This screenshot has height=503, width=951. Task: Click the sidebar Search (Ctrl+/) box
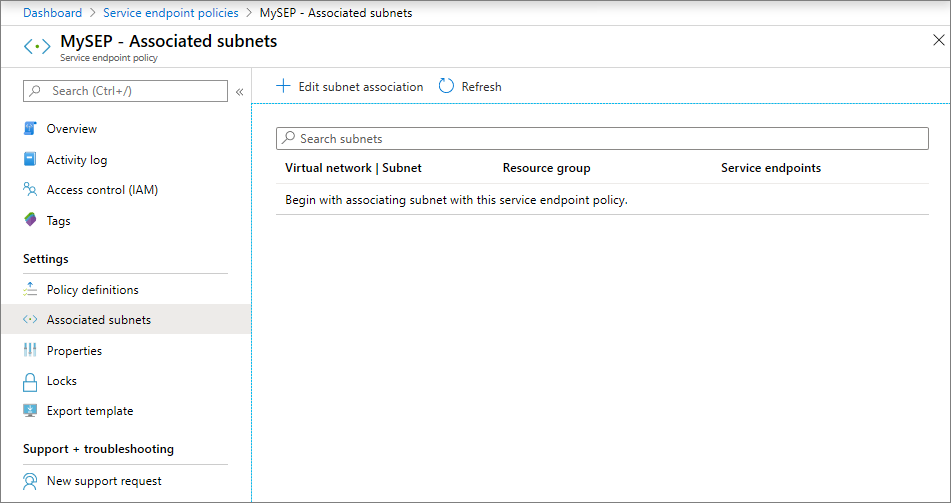click(126, 91)
